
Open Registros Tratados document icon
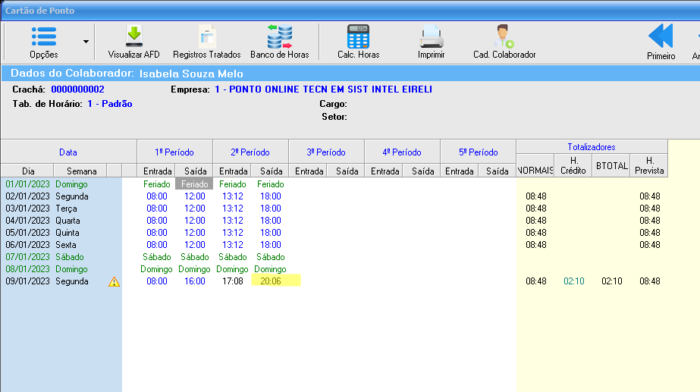pyautogui.click(x=207, y=36)
